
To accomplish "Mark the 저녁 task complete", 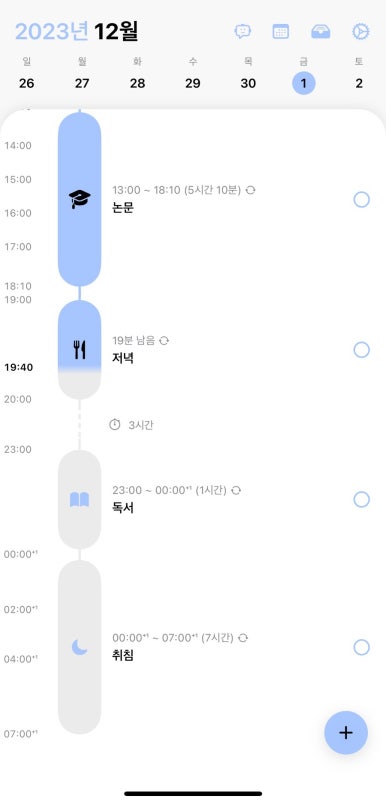I will point(361,350).
